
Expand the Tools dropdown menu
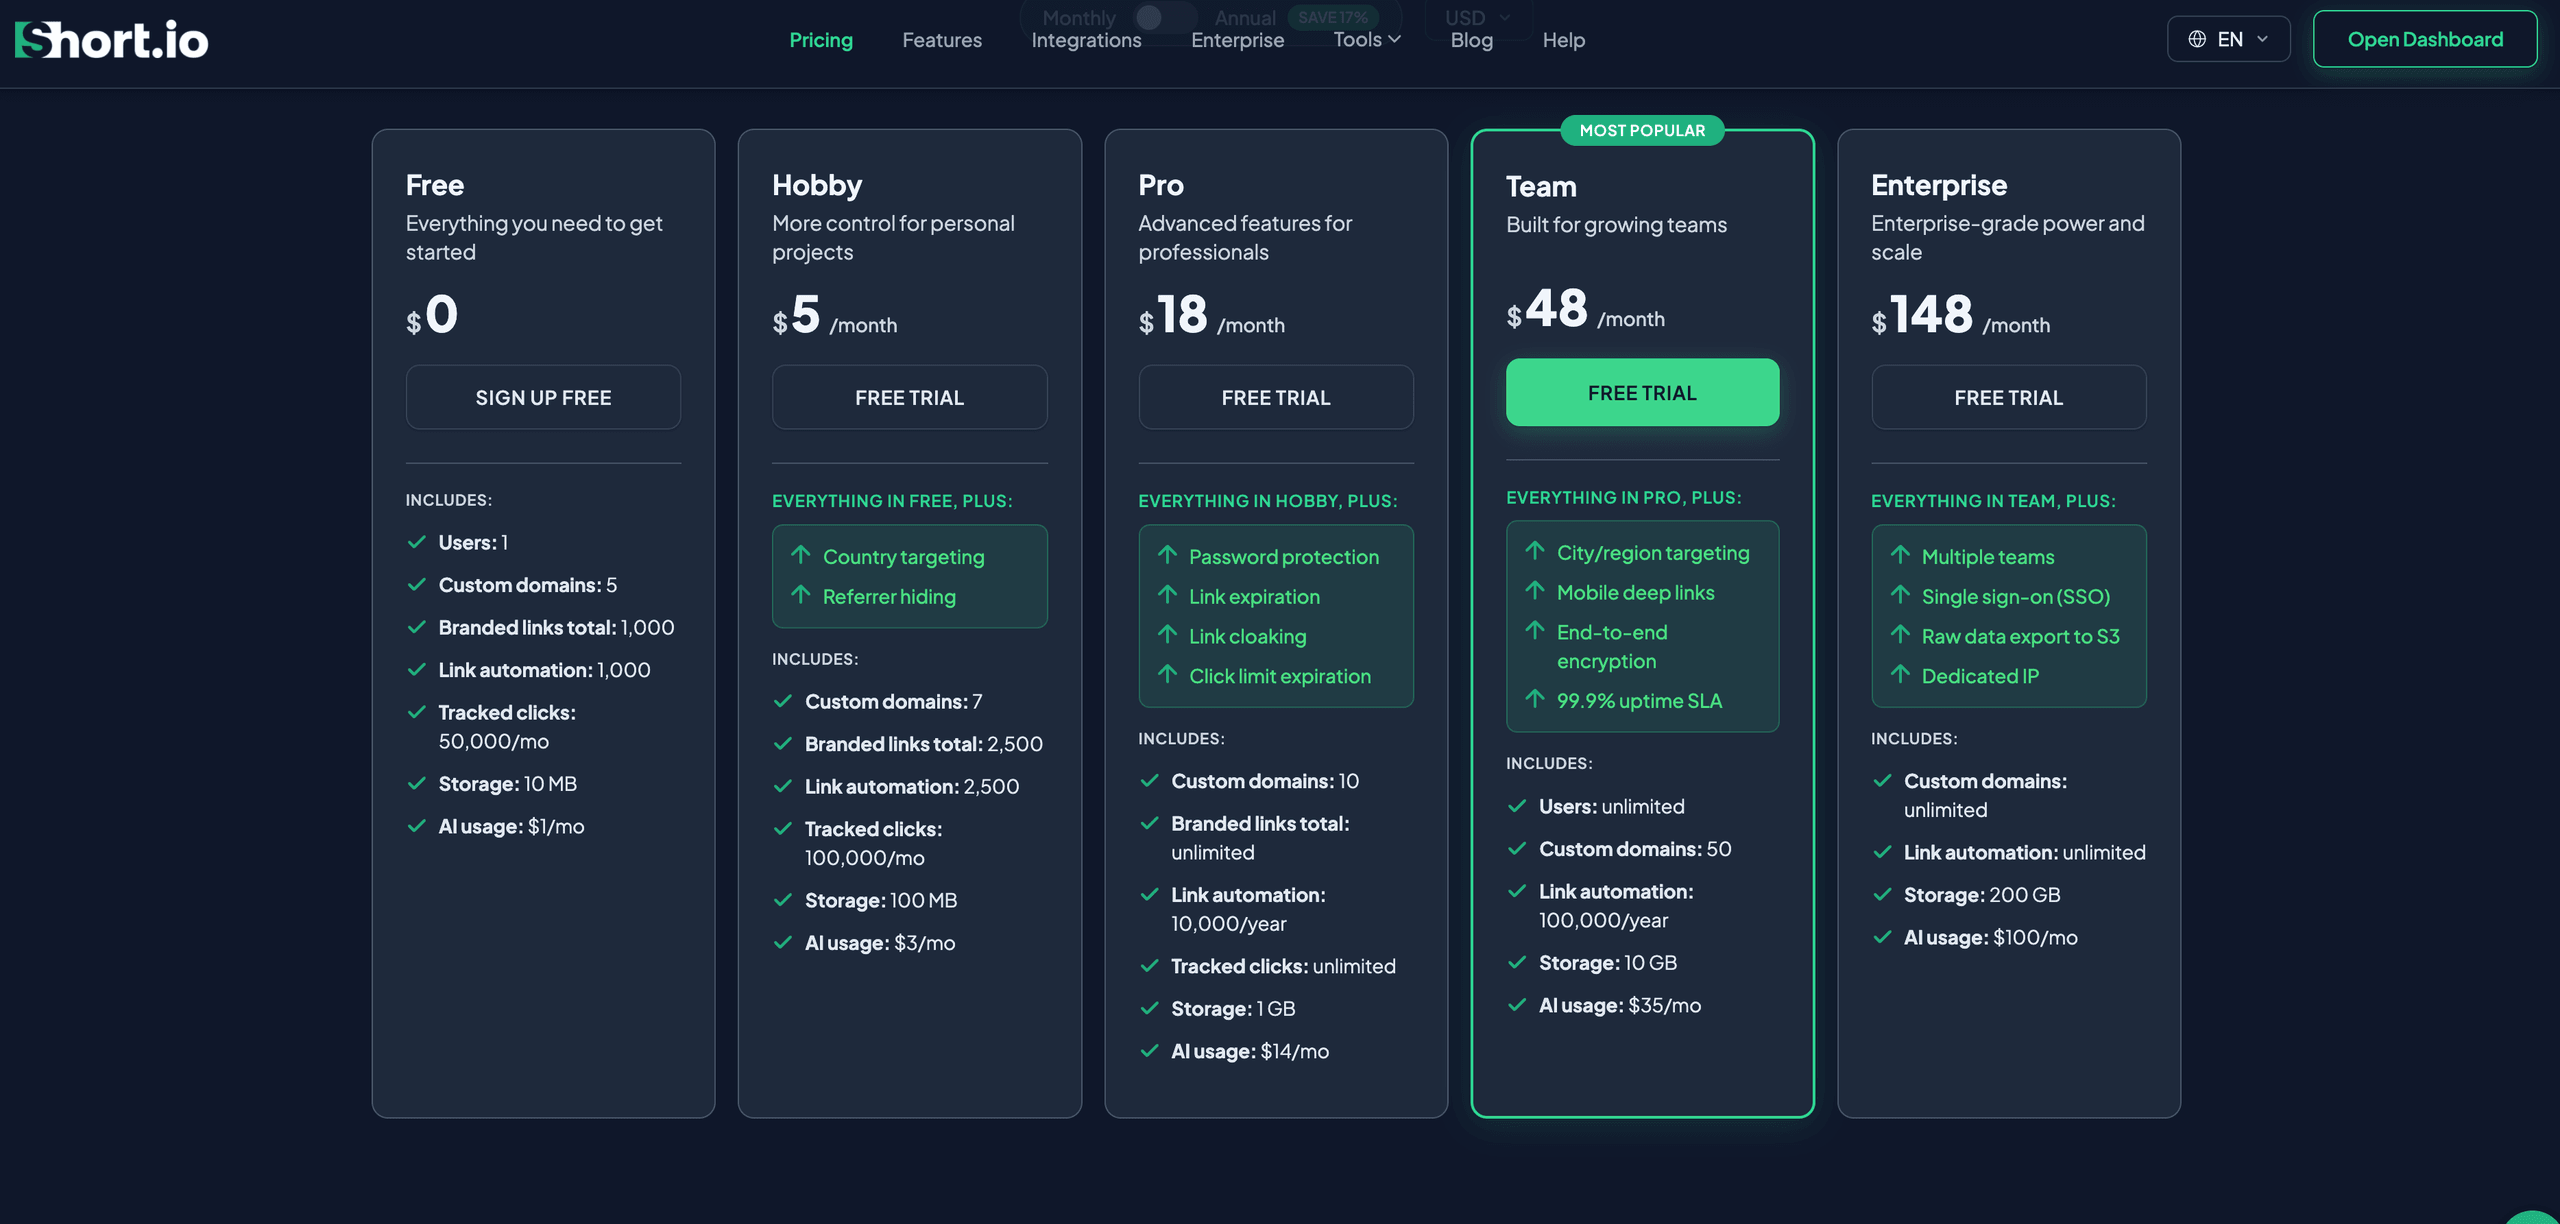click(1367, 40)
